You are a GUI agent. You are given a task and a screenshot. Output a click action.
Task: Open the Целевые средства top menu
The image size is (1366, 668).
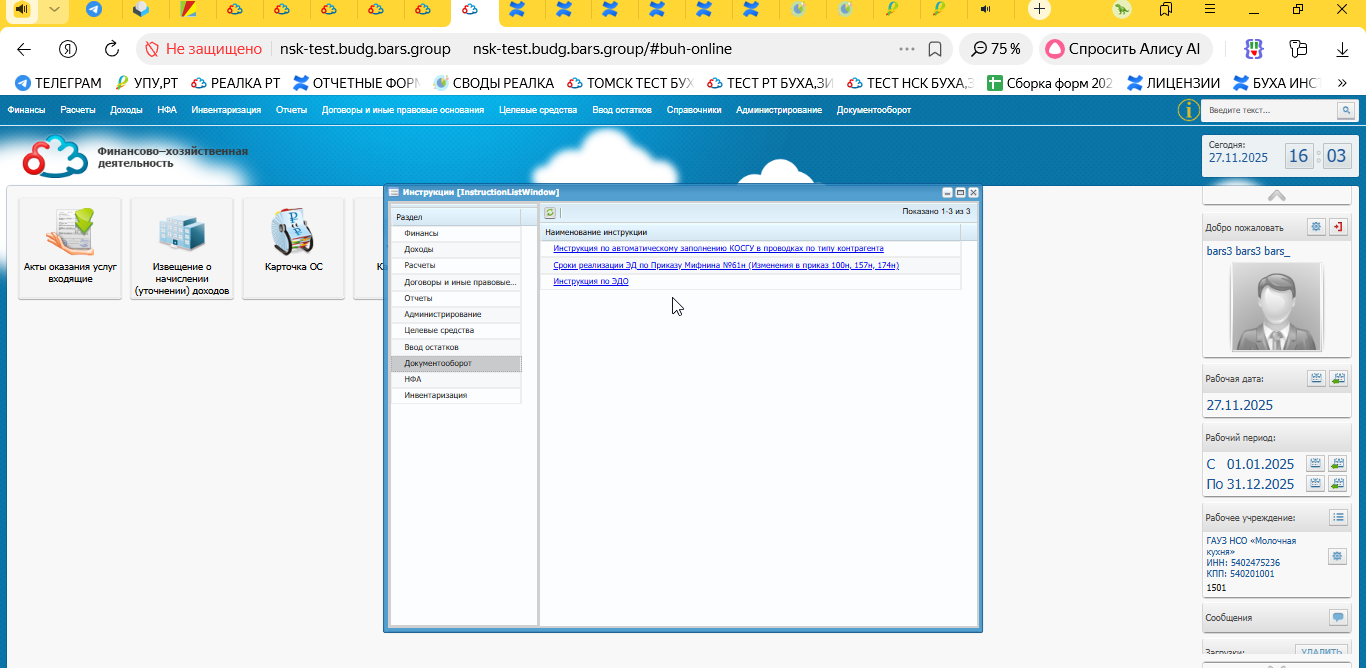(538, 110)
